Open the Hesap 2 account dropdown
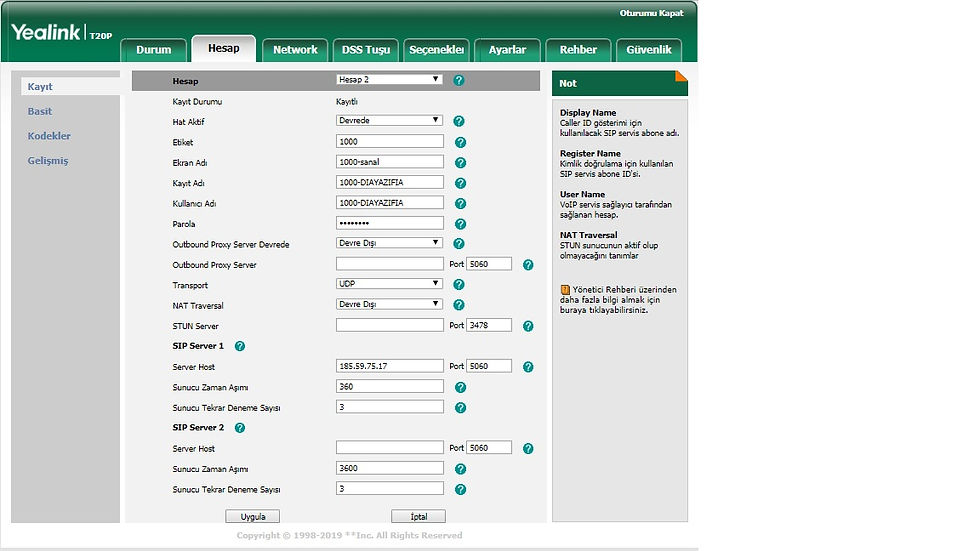980x551 pixels. [389, 79]
